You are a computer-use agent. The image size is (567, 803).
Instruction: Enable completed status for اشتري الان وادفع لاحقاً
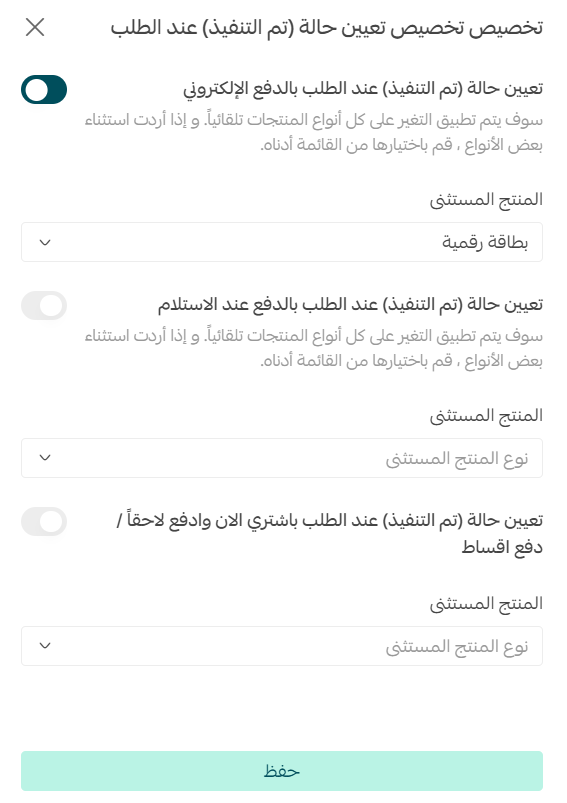tap(44, 522)
